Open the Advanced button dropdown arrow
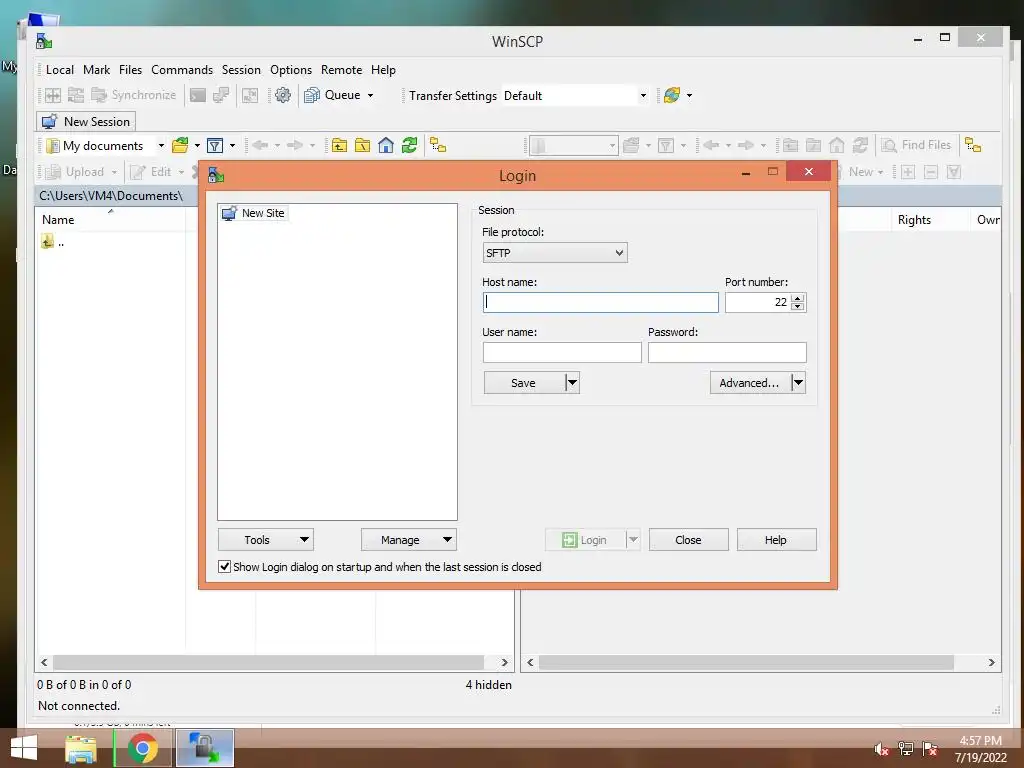Image resolution: width=1024 pixels, height=768 pixels. point(798,383)
